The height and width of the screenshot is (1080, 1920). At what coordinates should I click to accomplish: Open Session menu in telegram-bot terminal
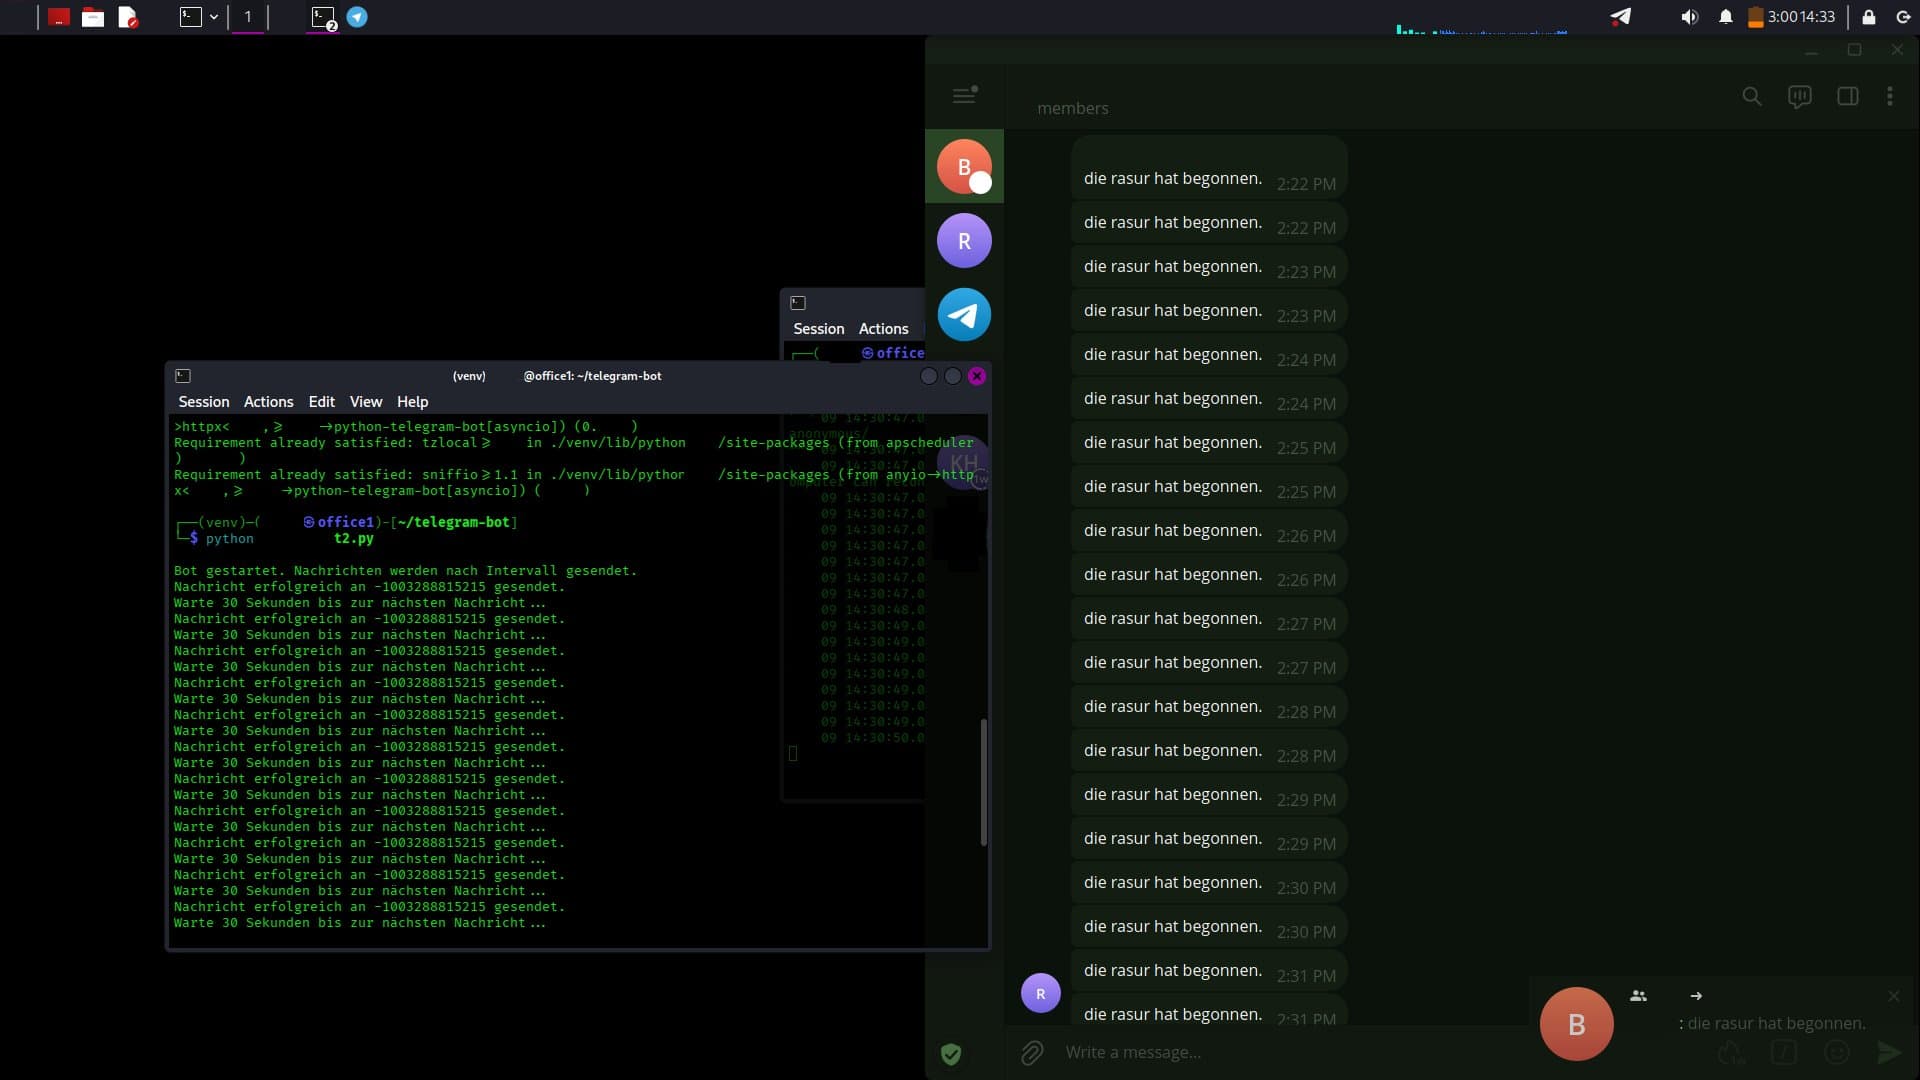pos(204,401)
